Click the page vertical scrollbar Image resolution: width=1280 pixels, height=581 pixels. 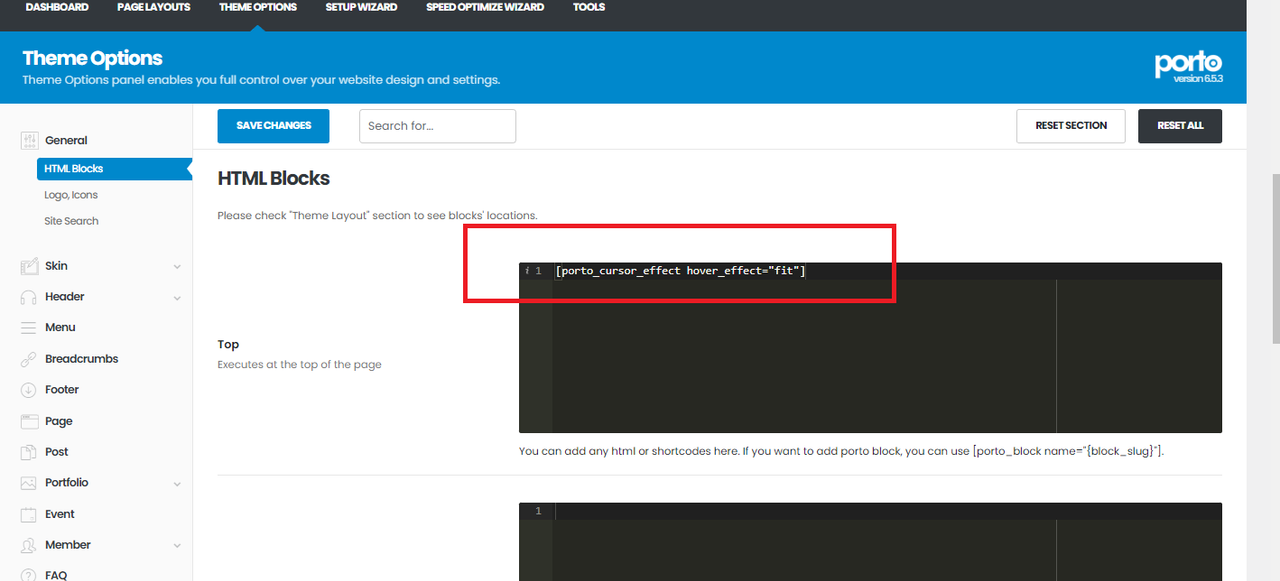[x=1275, y=258]
